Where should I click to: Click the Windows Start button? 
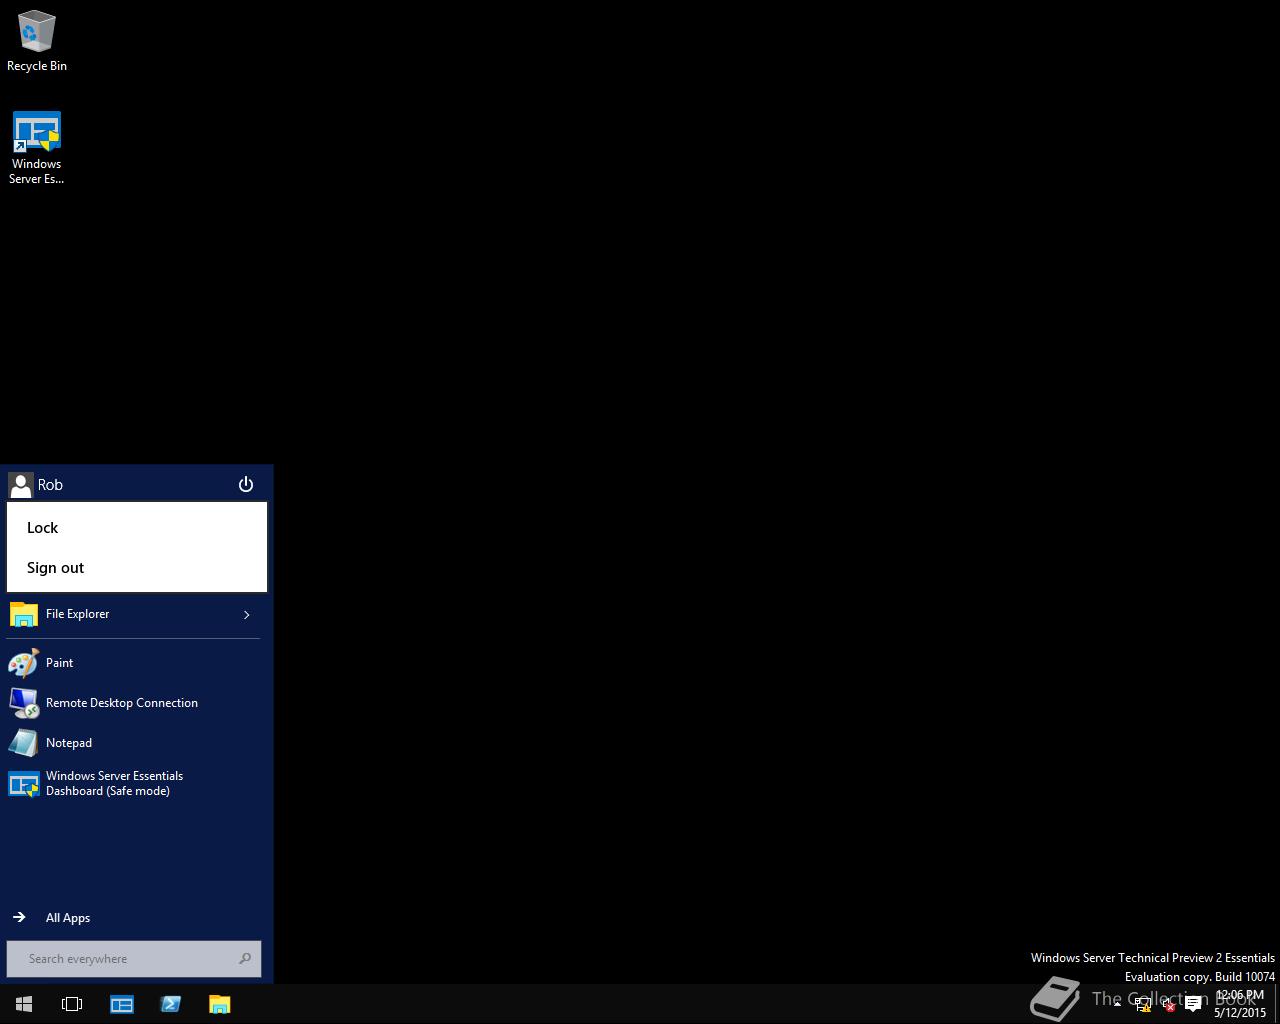24,1004
